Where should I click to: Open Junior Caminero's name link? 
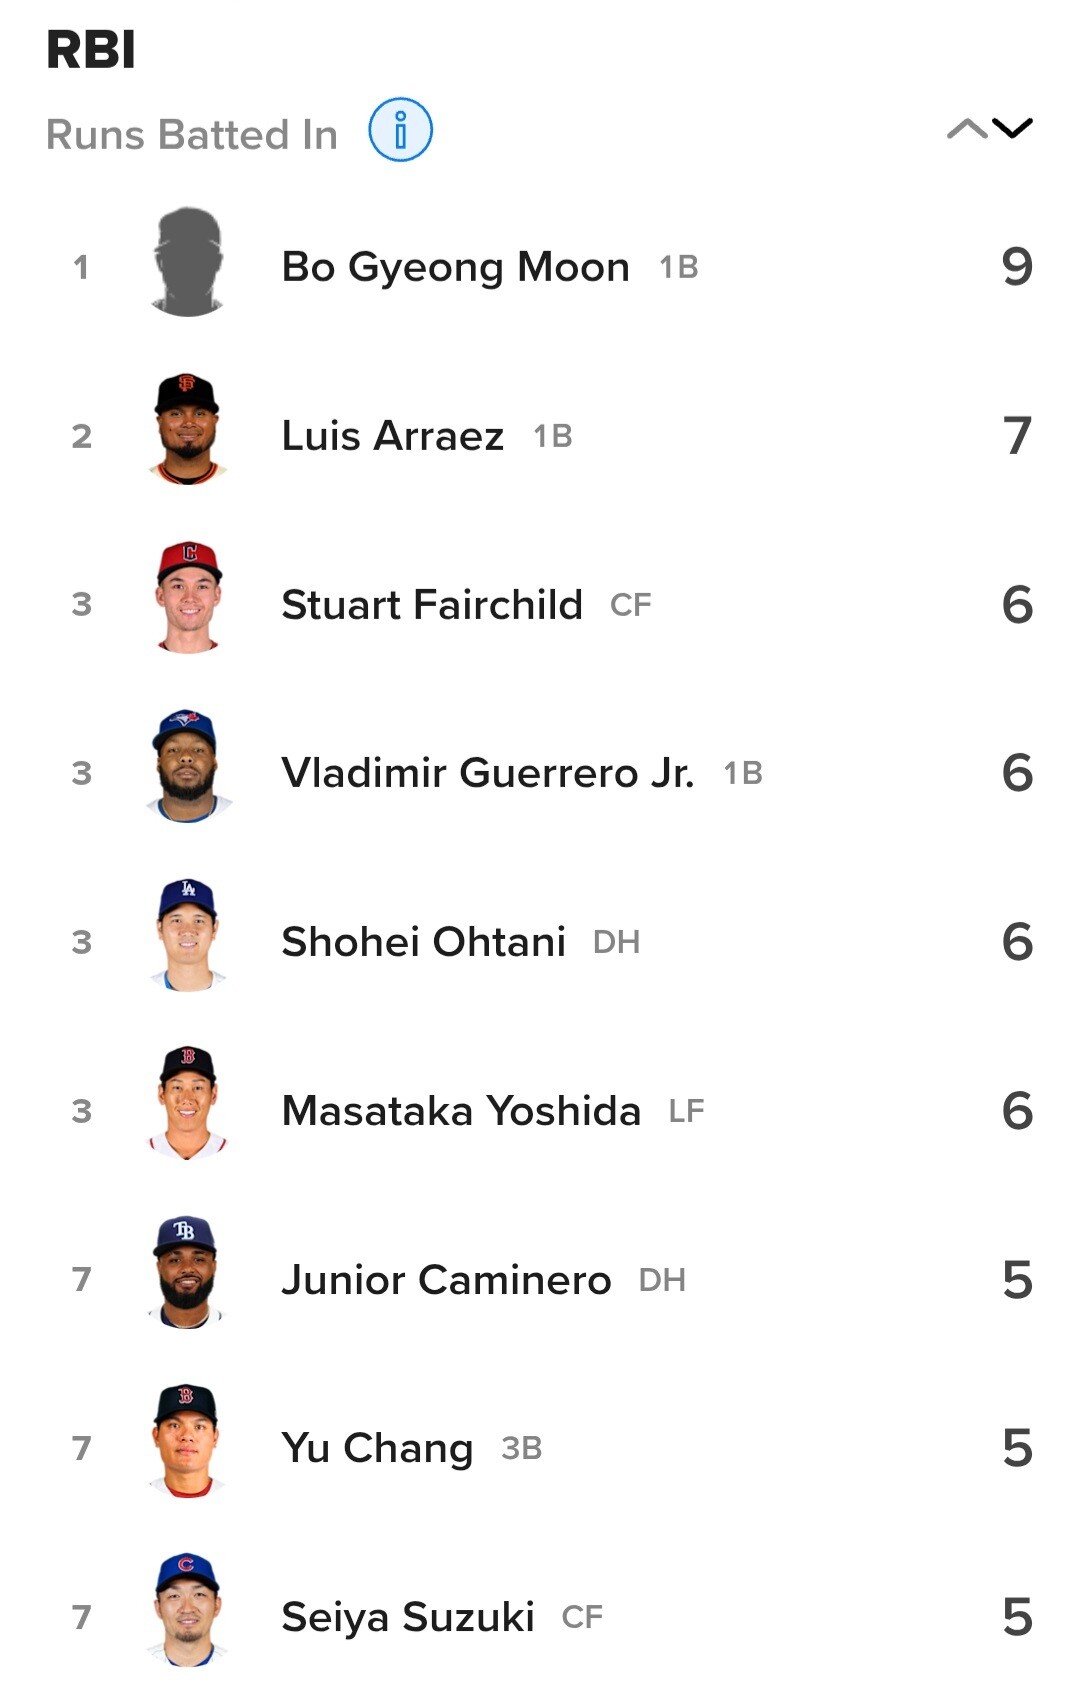446,1280
